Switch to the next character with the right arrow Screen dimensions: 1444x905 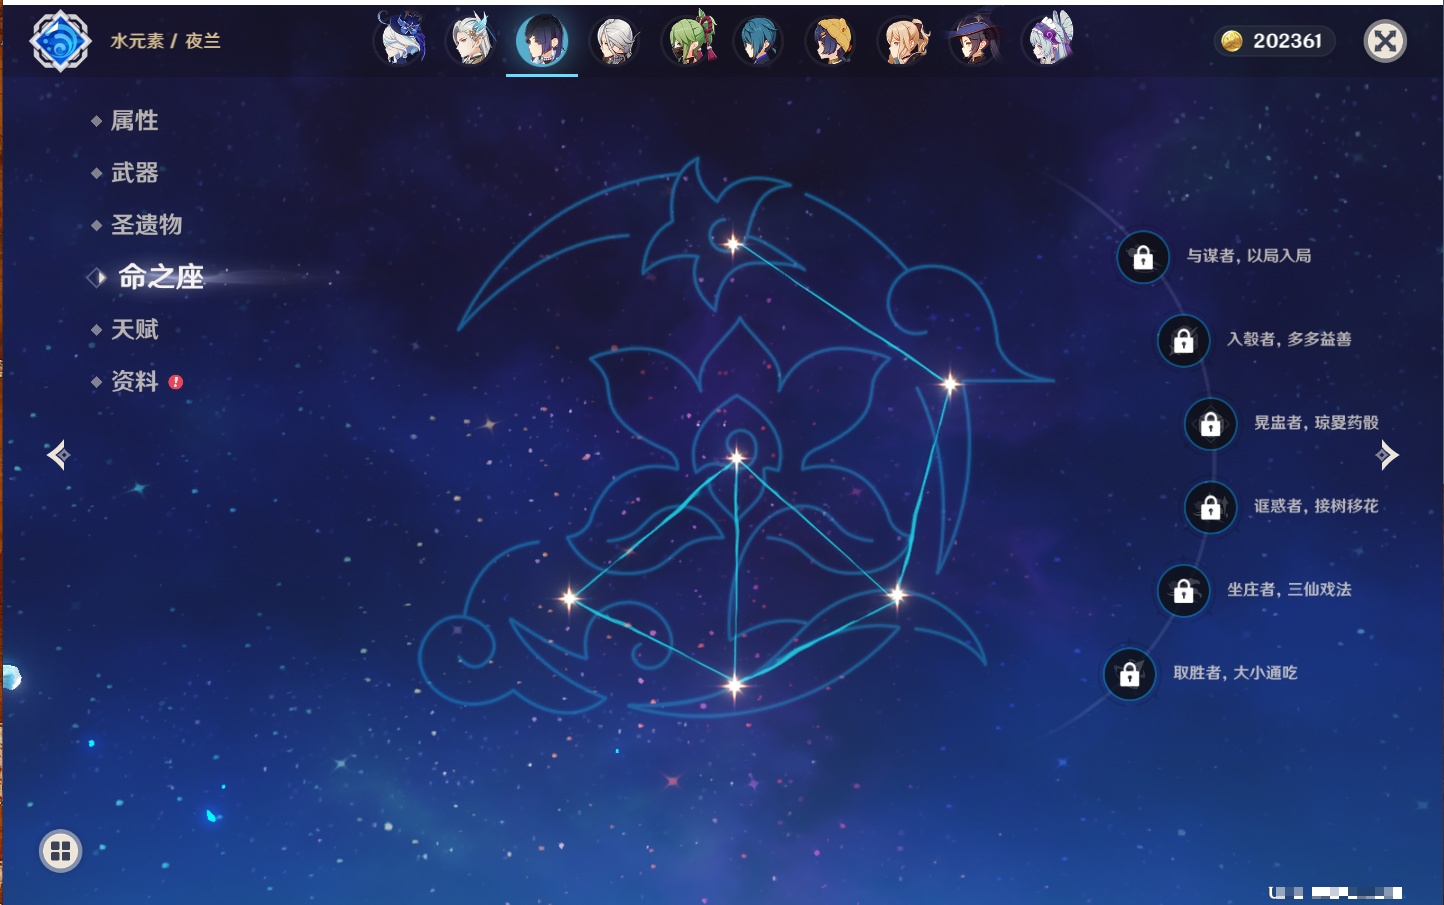[1387, 455]
